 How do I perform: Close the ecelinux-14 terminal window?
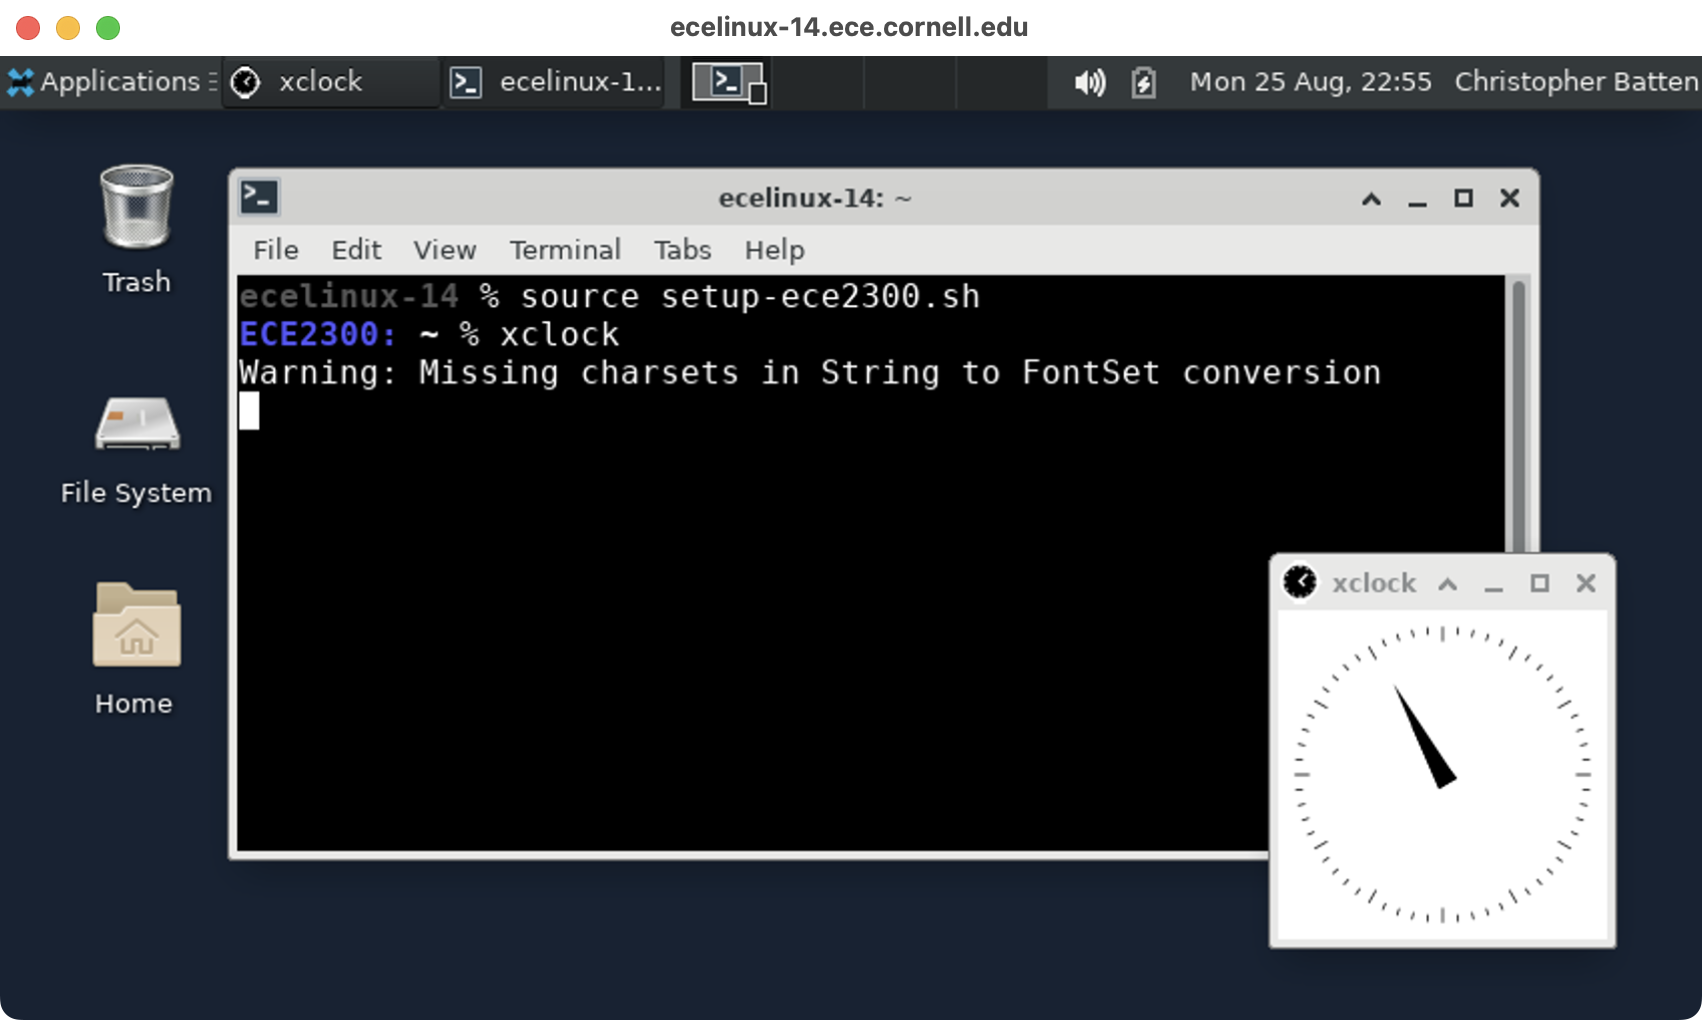pos(1510,198)
